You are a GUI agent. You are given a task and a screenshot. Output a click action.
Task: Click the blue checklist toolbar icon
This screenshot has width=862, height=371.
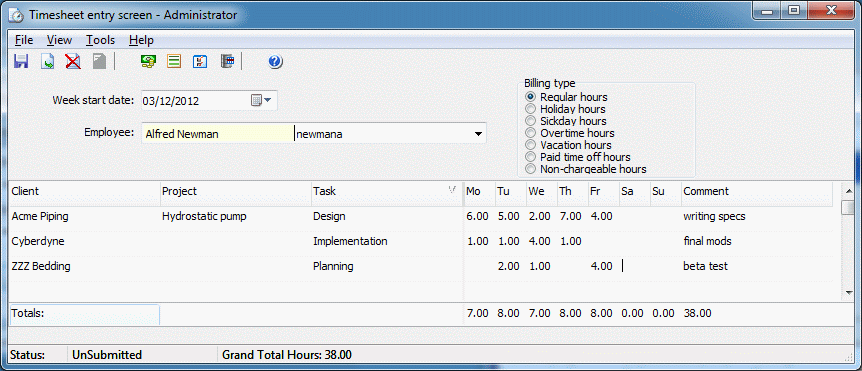[x=200, y=61]
